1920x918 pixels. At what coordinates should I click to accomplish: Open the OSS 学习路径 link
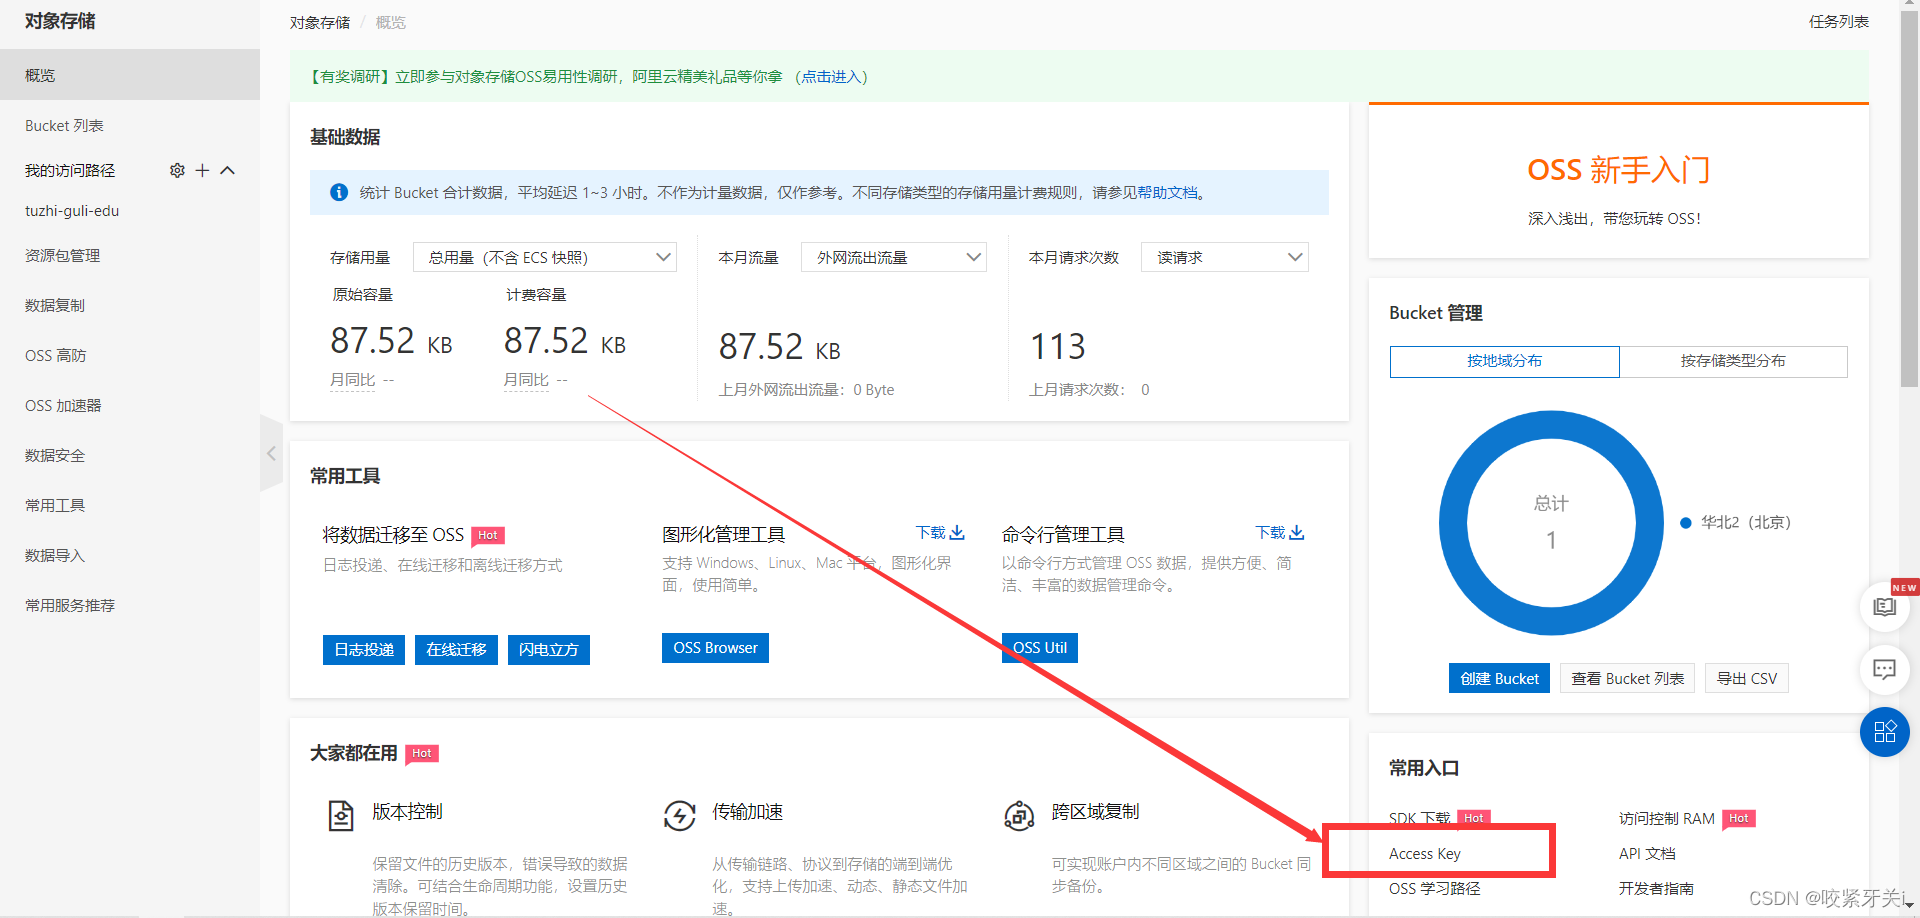(1434, 888)
